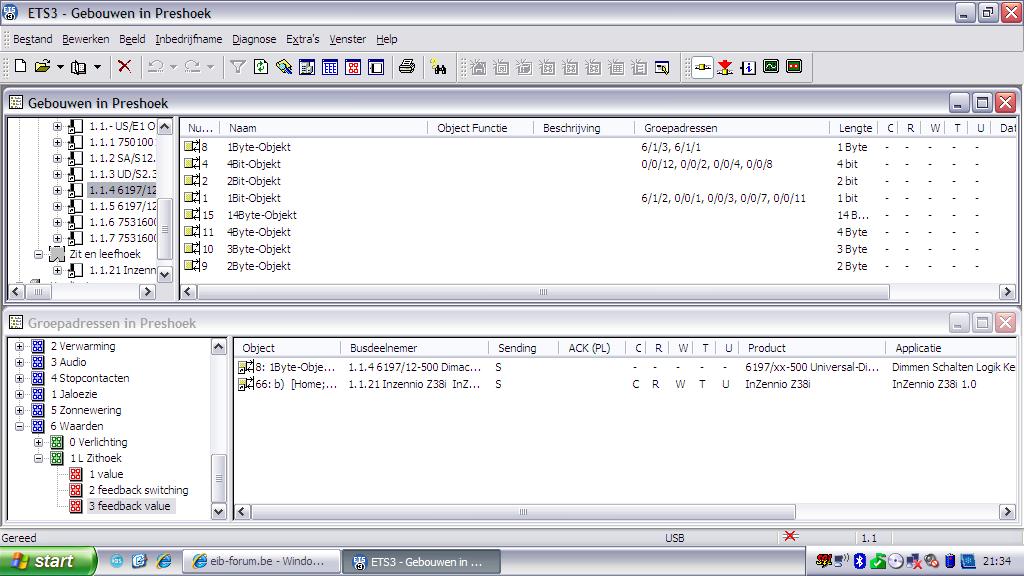
Task: Toggle the bus connection toolbar button
Action: coord(702,67)
